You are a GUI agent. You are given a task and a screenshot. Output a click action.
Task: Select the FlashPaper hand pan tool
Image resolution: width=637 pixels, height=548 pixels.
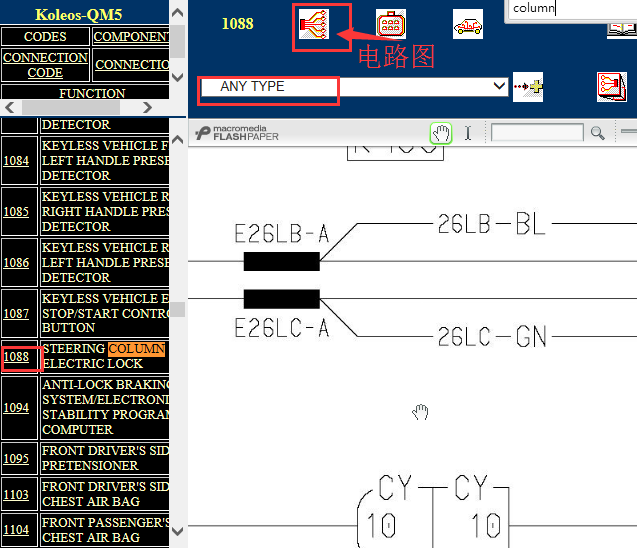(441, 133)
